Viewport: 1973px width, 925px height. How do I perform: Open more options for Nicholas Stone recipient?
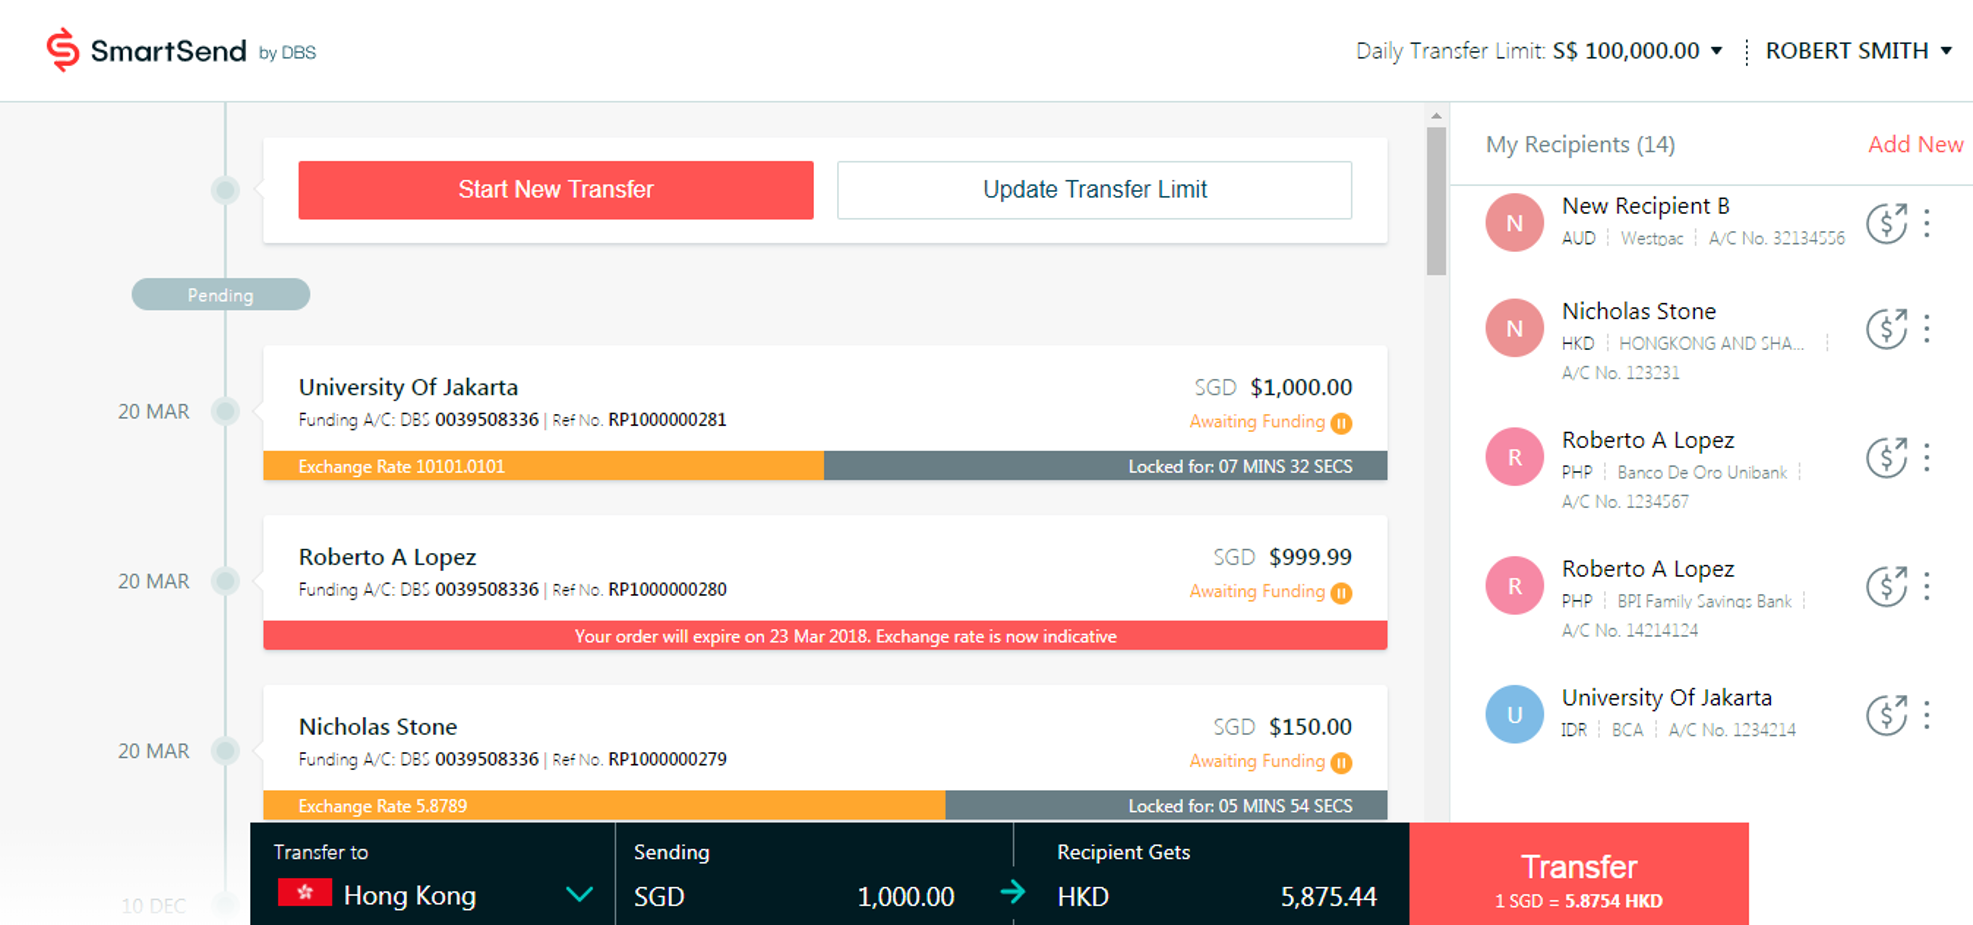click(1927, 329)
